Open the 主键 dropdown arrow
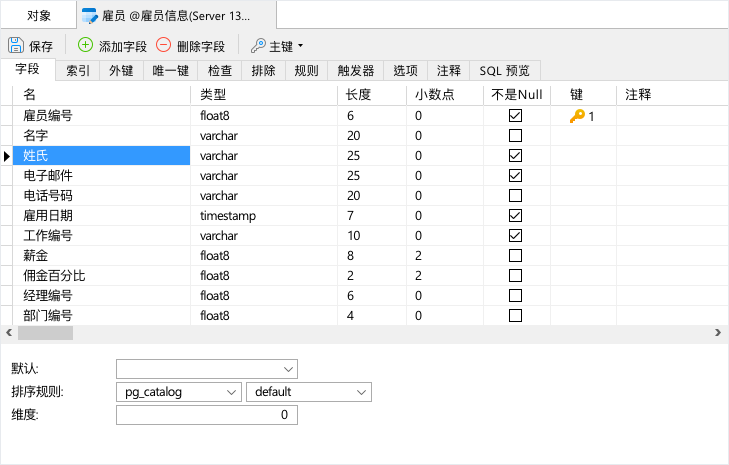Image resolution: width=729 pixels, height=465 pixels. pos(300,46)
